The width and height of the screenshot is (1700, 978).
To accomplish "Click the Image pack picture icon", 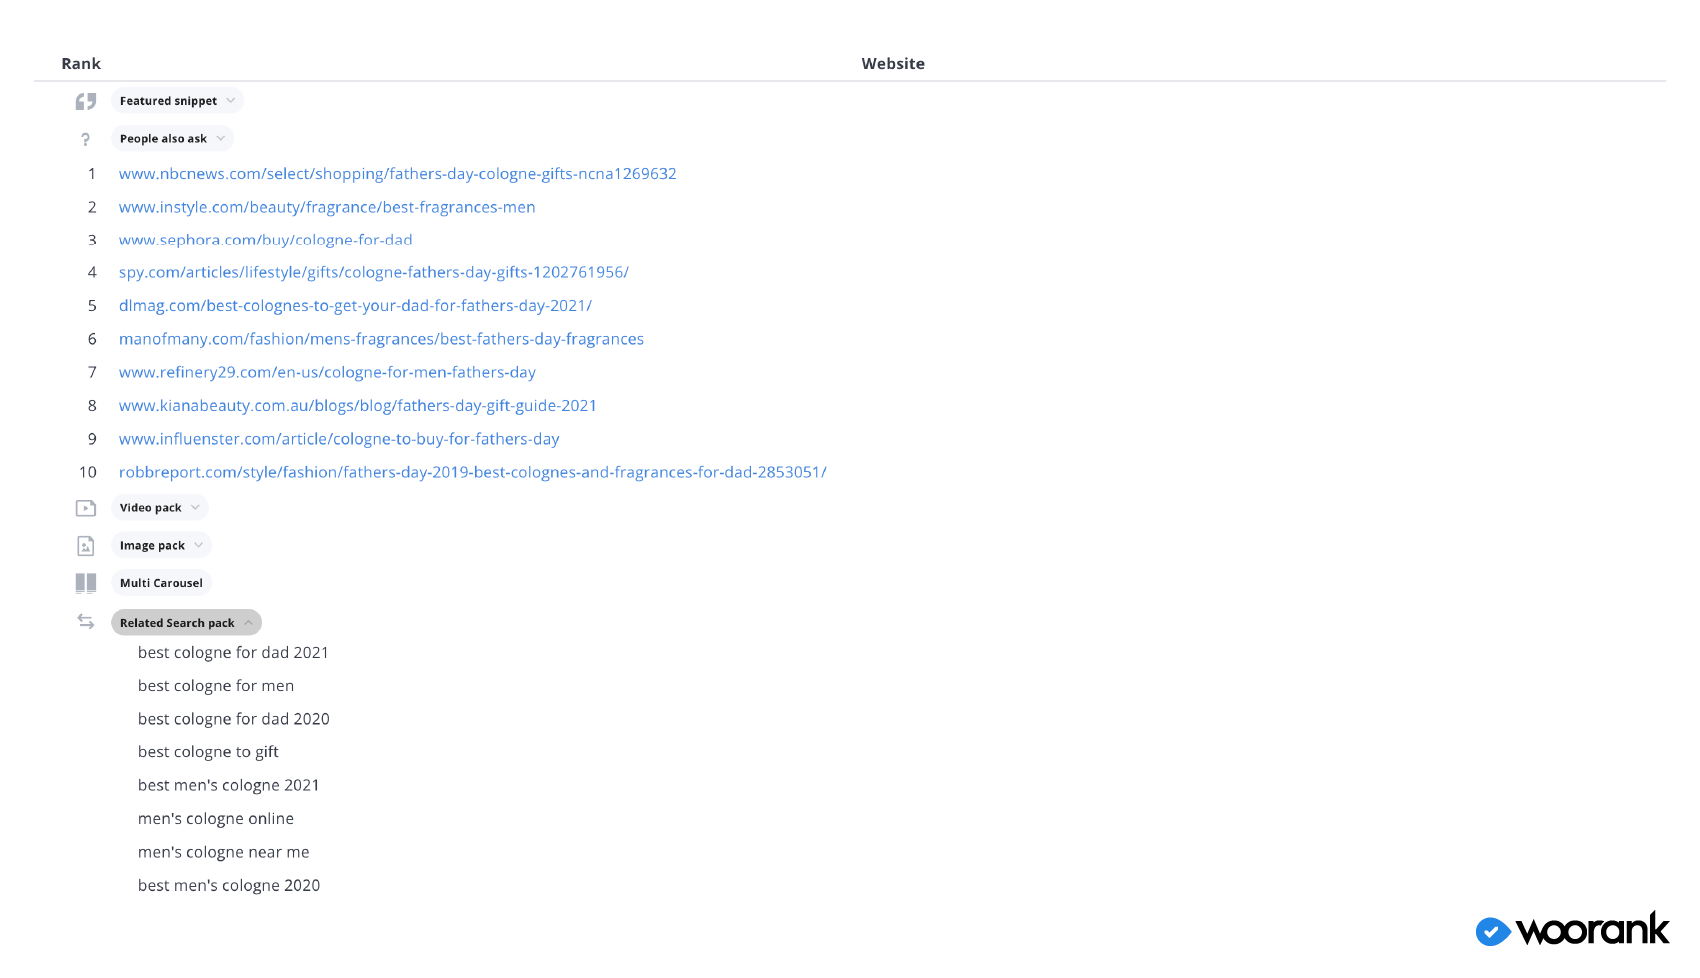I will coord(86,546).
